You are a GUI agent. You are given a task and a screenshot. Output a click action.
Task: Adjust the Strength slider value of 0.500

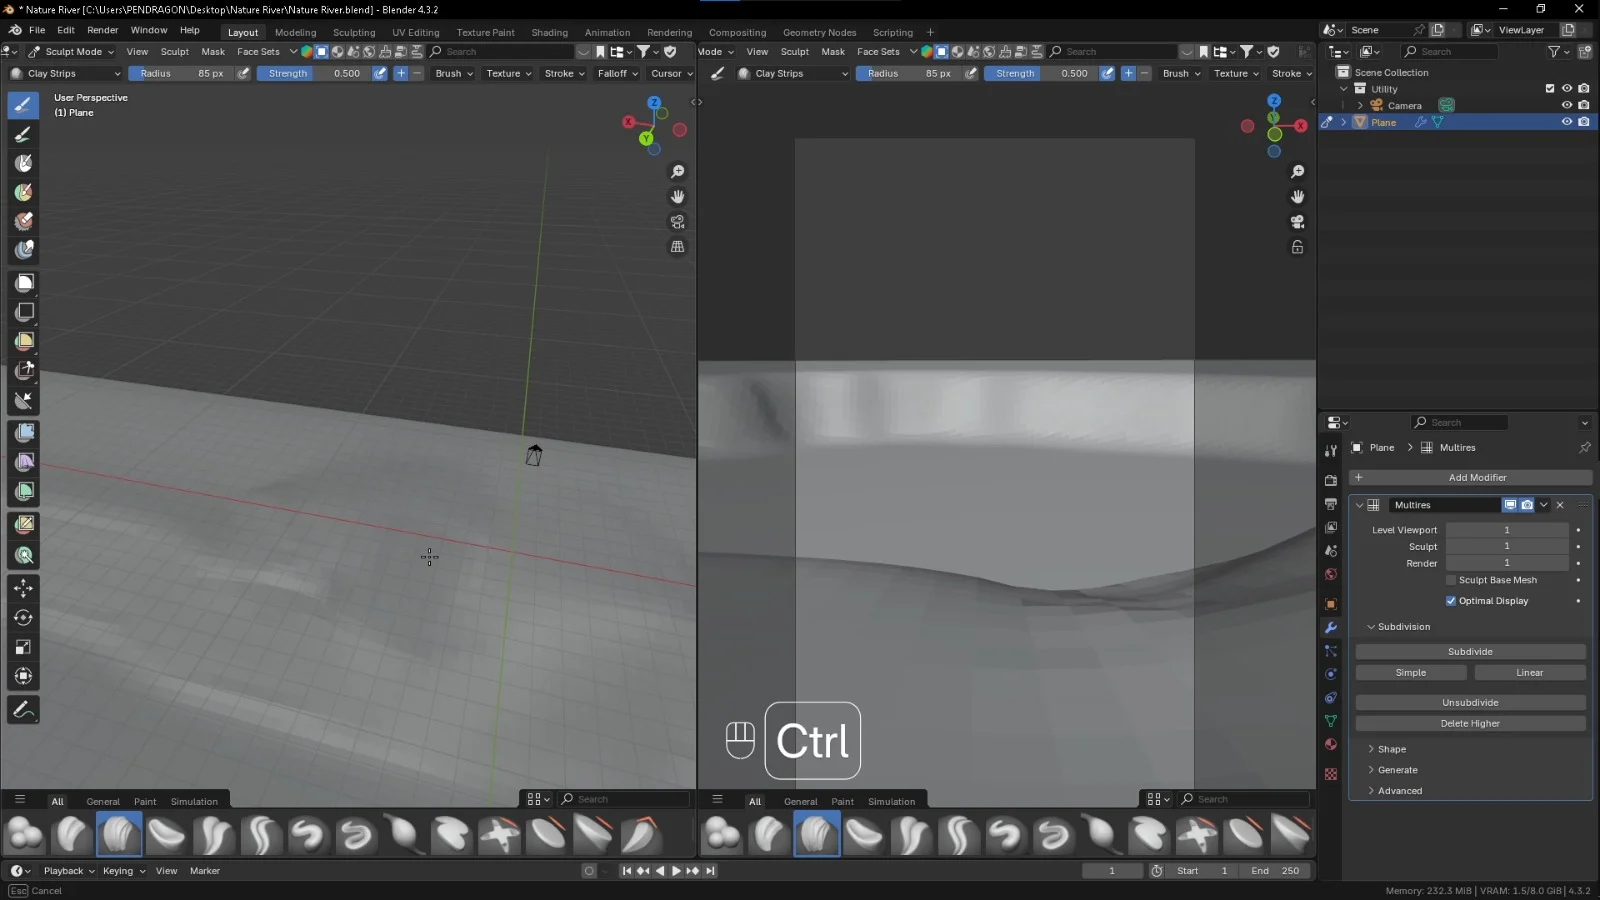(320, 73)
